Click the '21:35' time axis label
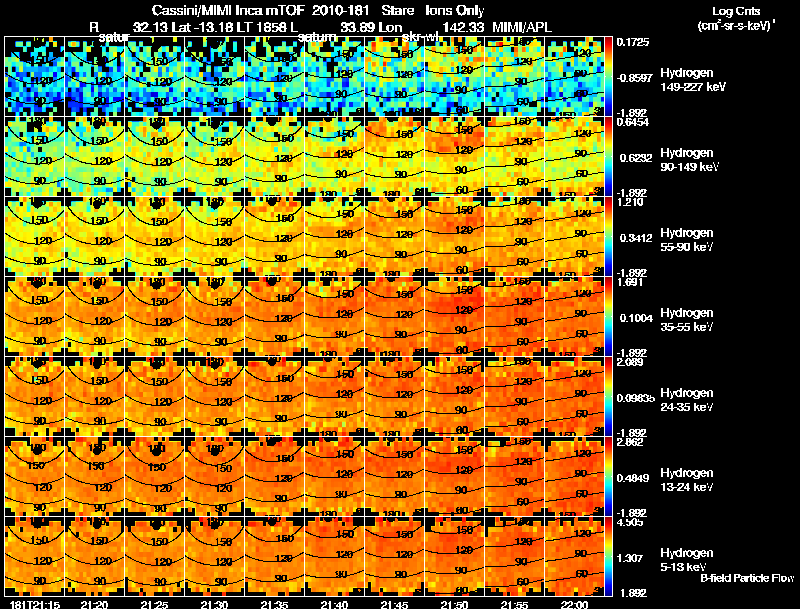This screenshot has width=800, height=609. coord(274,604)
